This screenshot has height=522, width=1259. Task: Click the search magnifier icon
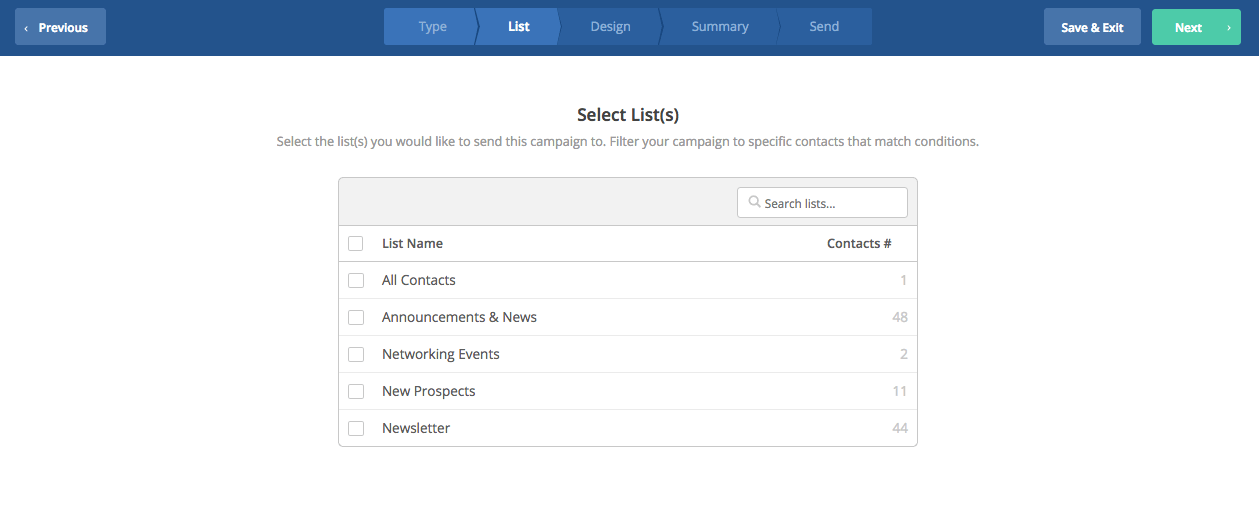click(x=754, y=202)
